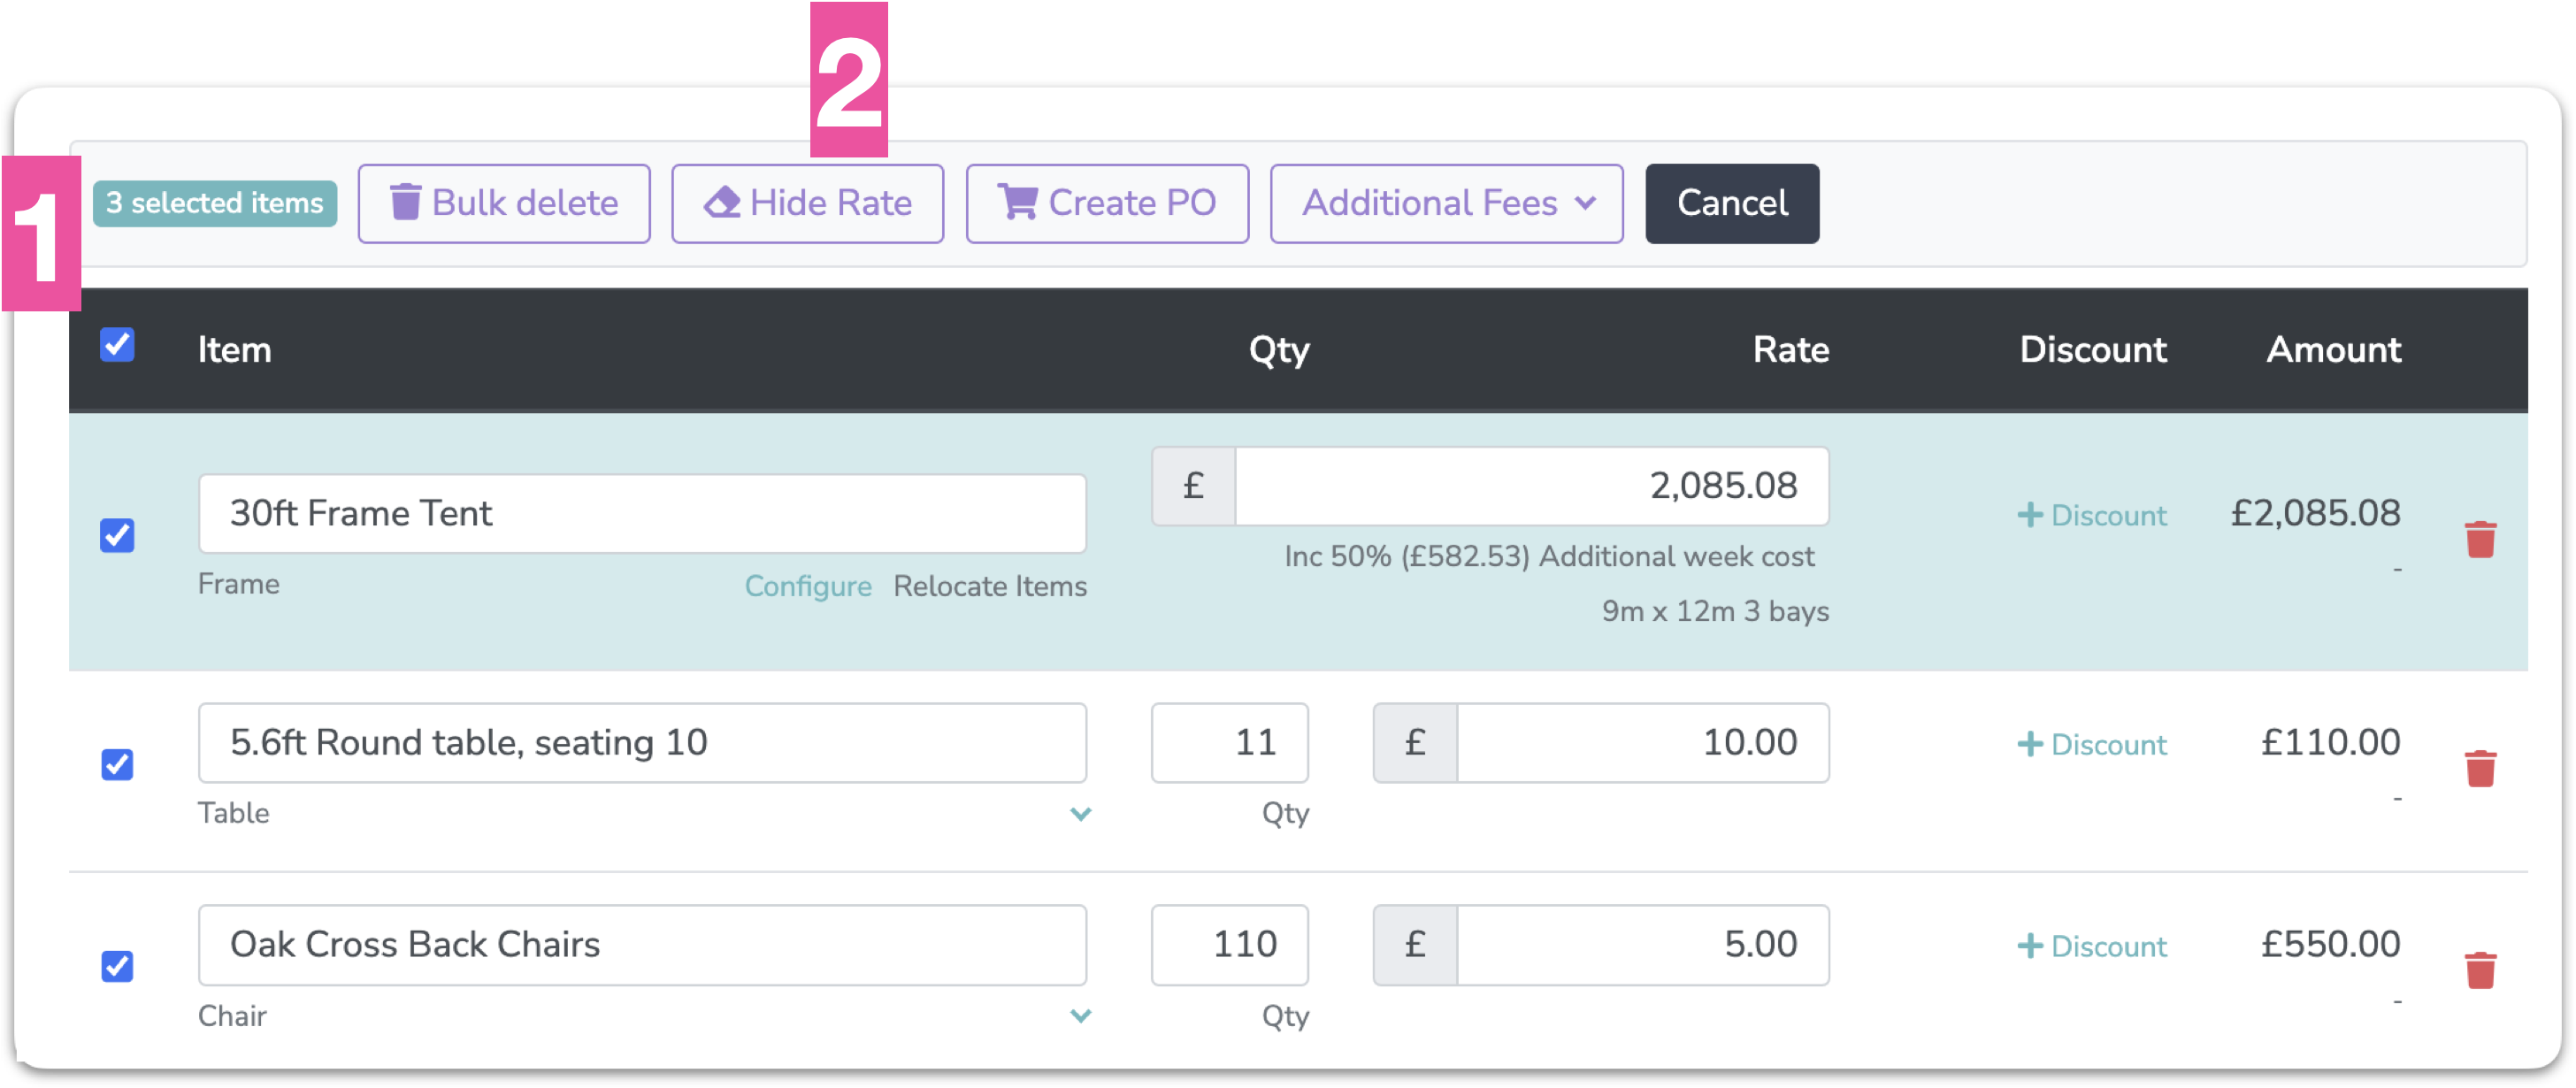The height and width of the screenshot is (1088, 2576).
Task: Click the Bulk delete button
Action: click(x=504, y=204)
